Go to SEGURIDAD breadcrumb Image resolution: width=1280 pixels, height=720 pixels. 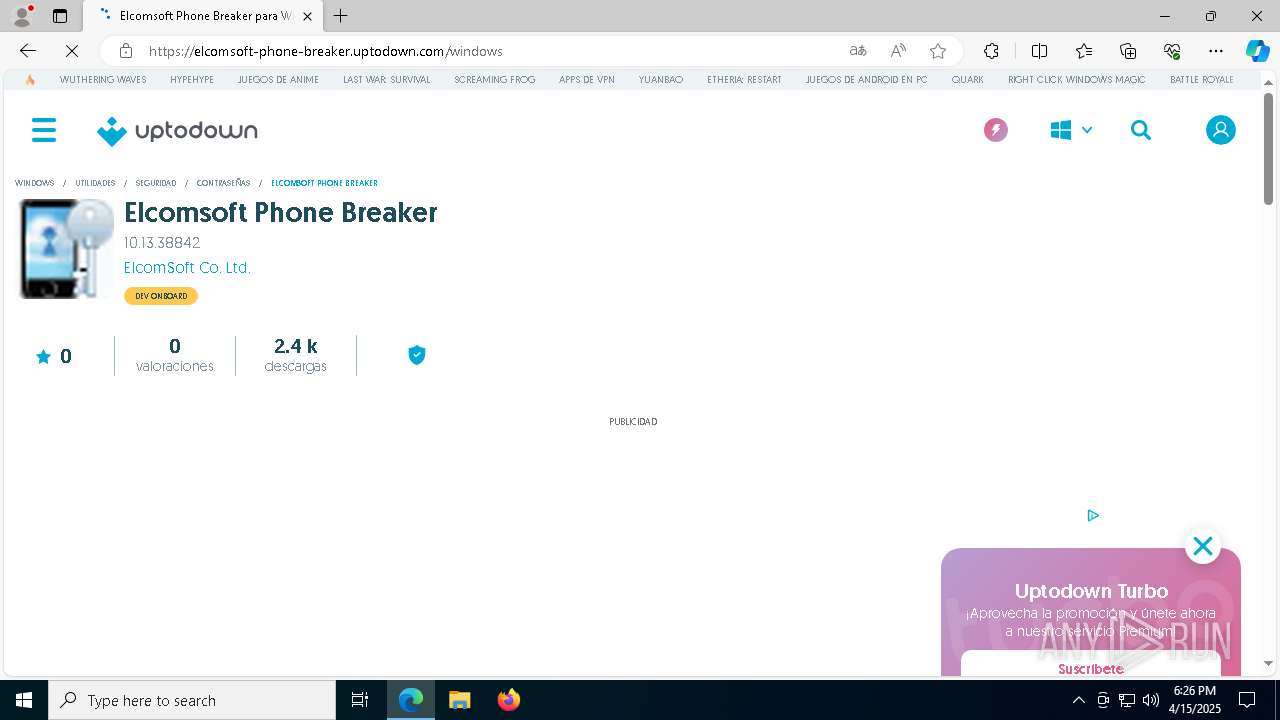156,183
